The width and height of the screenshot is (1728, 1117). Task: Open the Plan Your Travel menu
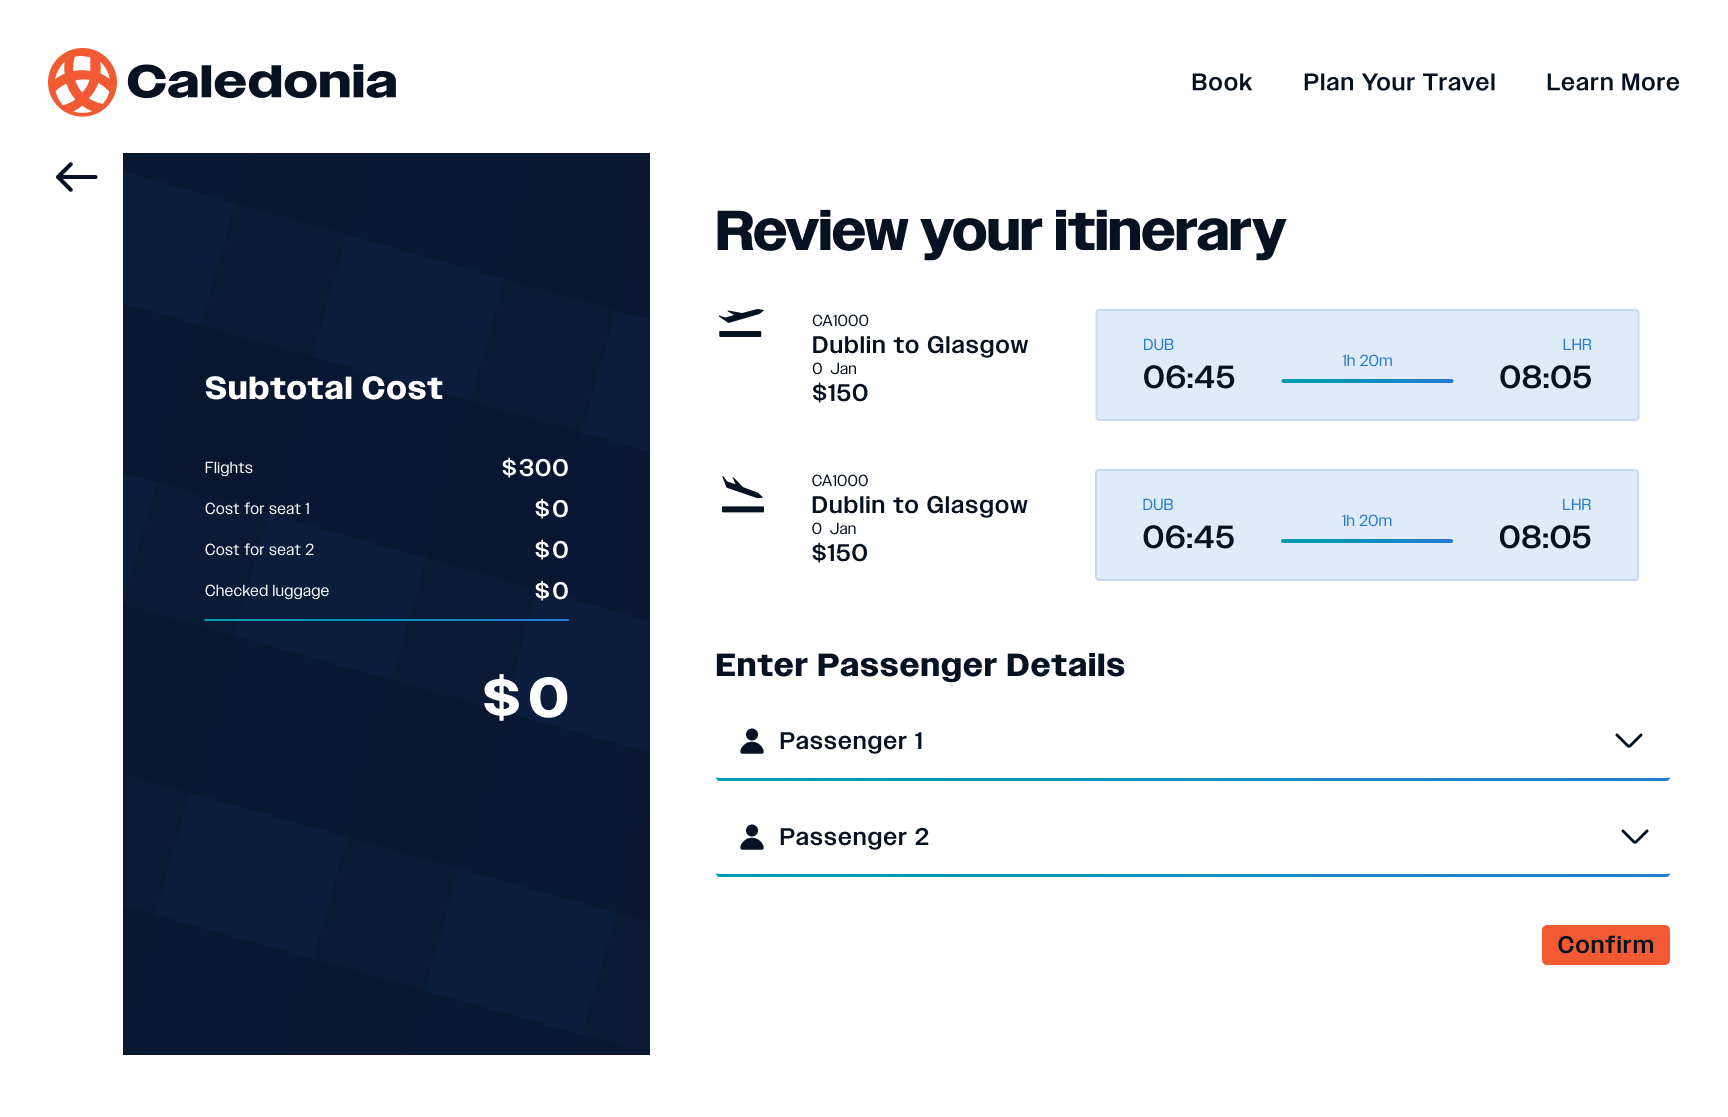click(1399, 82)
